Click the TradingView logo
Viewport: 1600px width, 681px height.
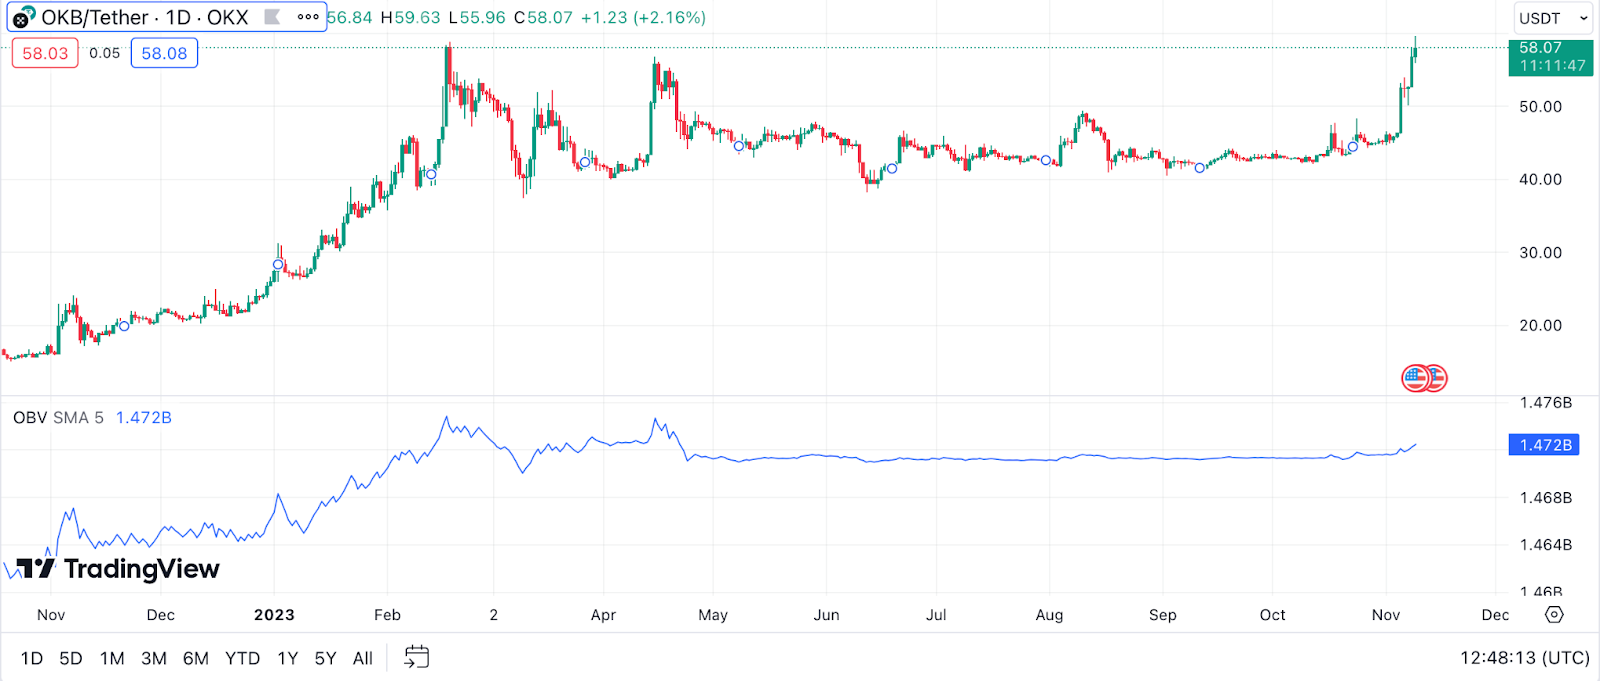point(118,569)
